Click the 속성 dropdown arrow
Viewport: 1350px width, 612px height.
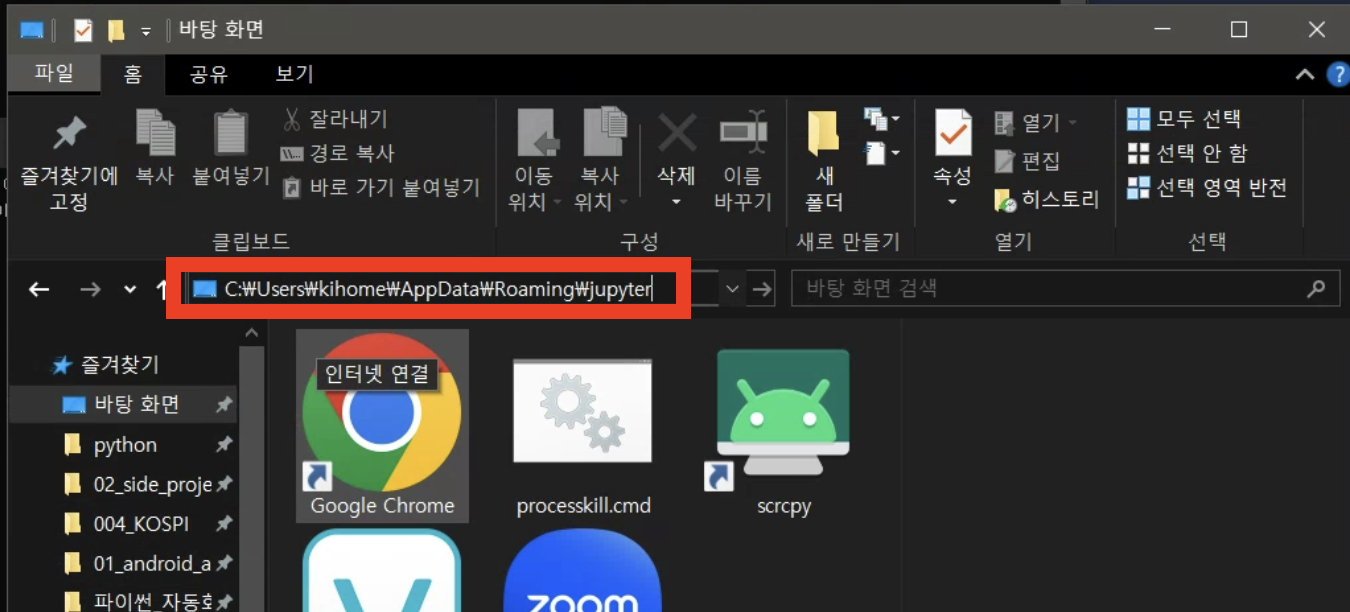tap(952, 201)
